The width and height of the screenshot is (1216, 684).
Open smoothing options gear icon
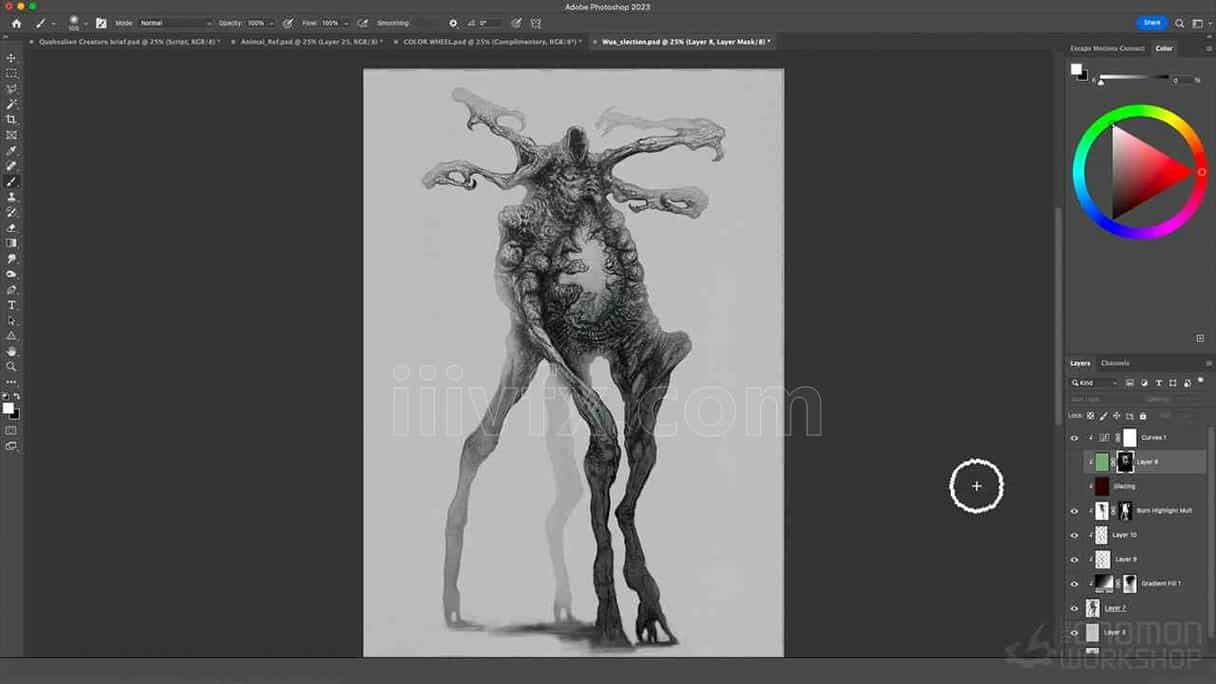coord(453,23)
